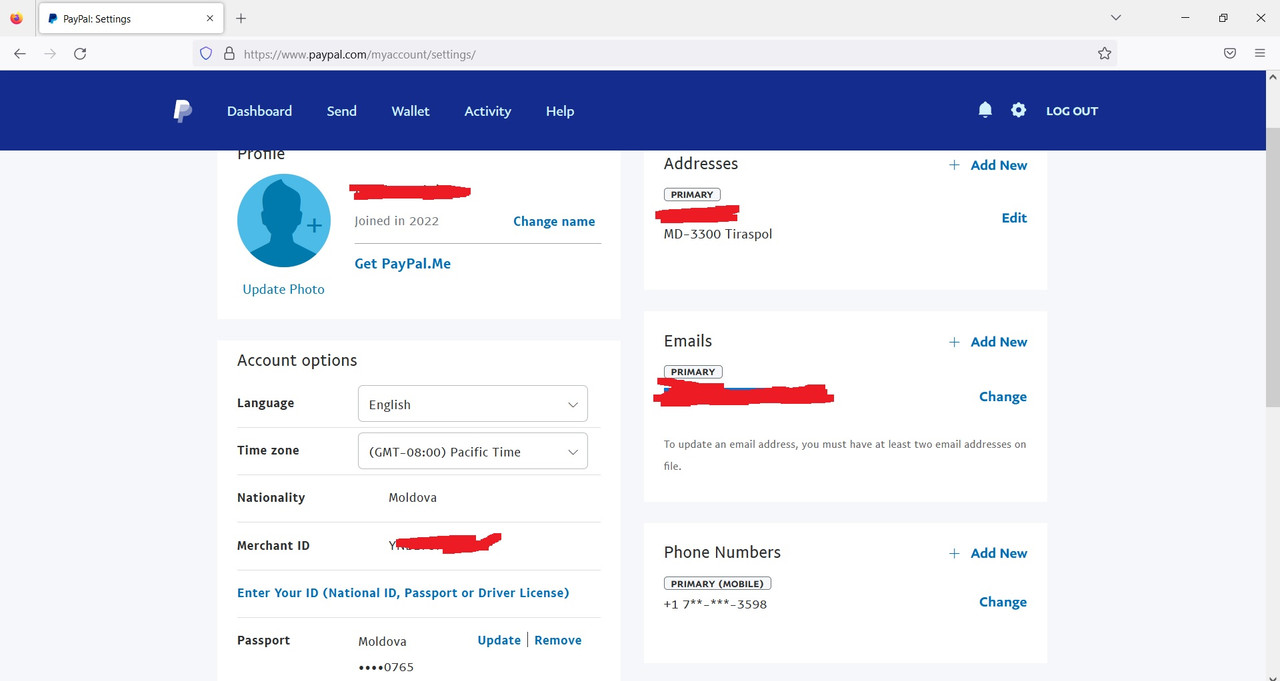Click the Account options heading
Screen dimensions: 1280x681
(x=297, y=360)
